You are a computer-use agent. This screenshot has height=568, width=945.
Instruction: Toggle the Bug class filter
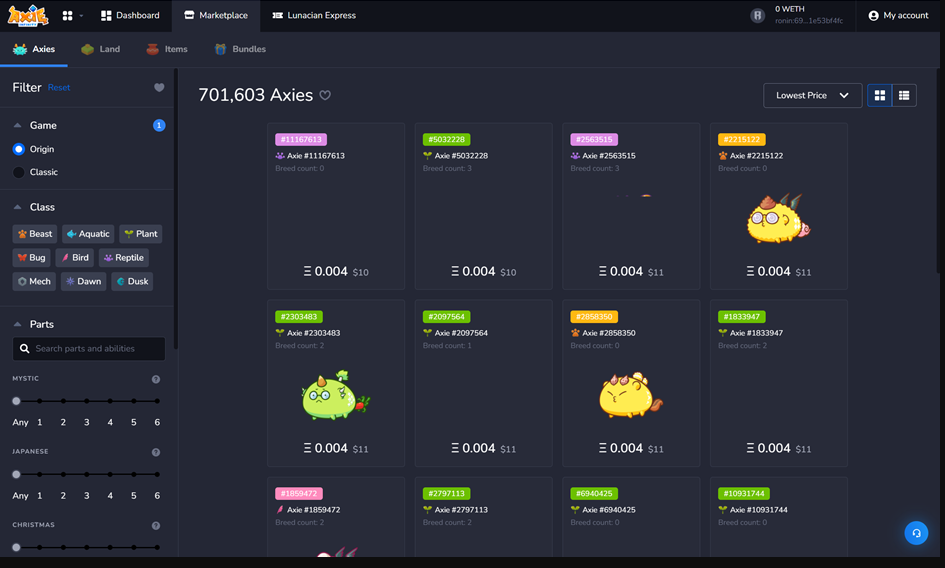point(31,257)
